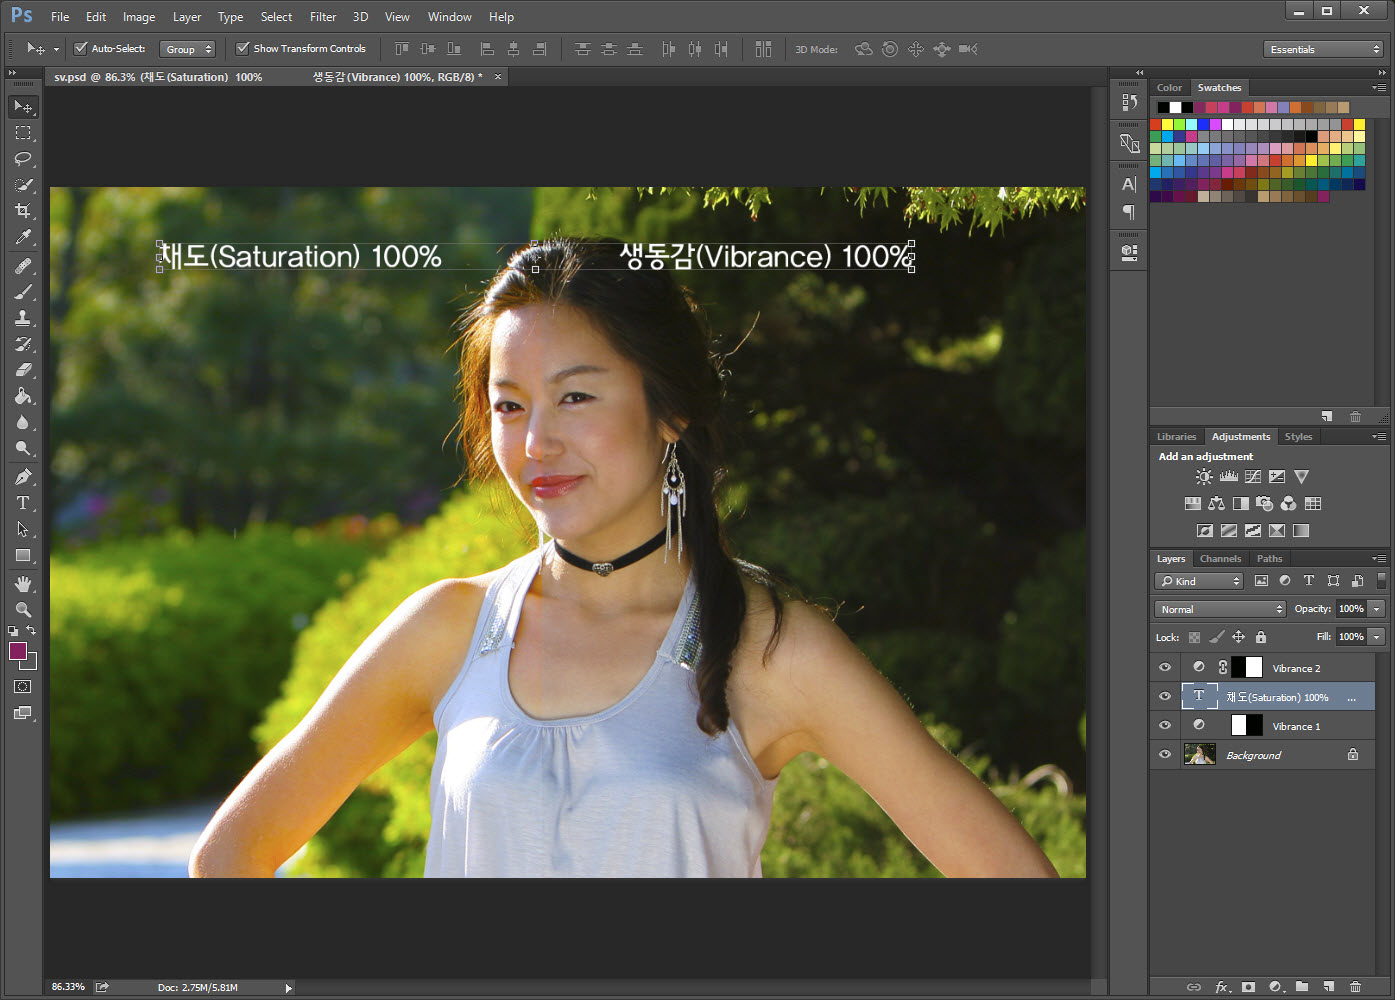
Task: Create a new layer
Action: [1328, 987]
